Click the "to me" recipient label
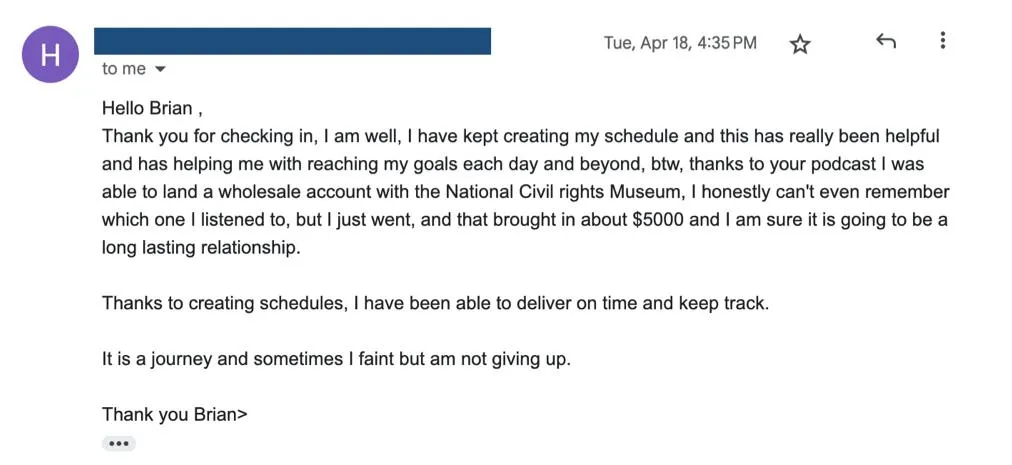 123,69
